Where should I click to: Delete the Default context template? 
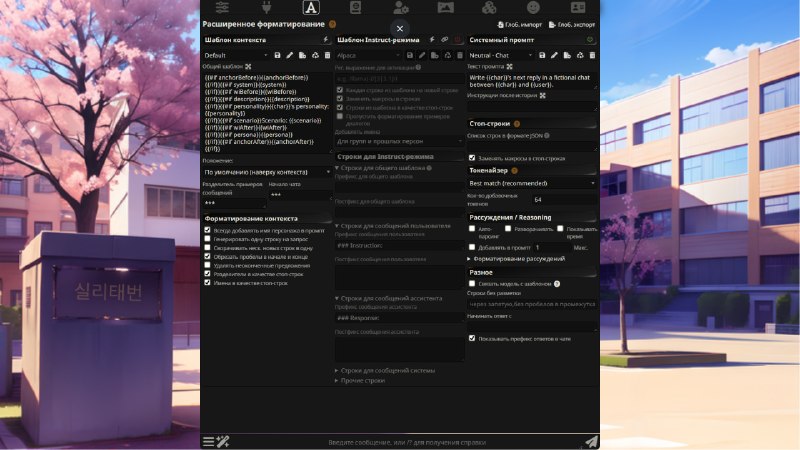[x=328, y=55]
